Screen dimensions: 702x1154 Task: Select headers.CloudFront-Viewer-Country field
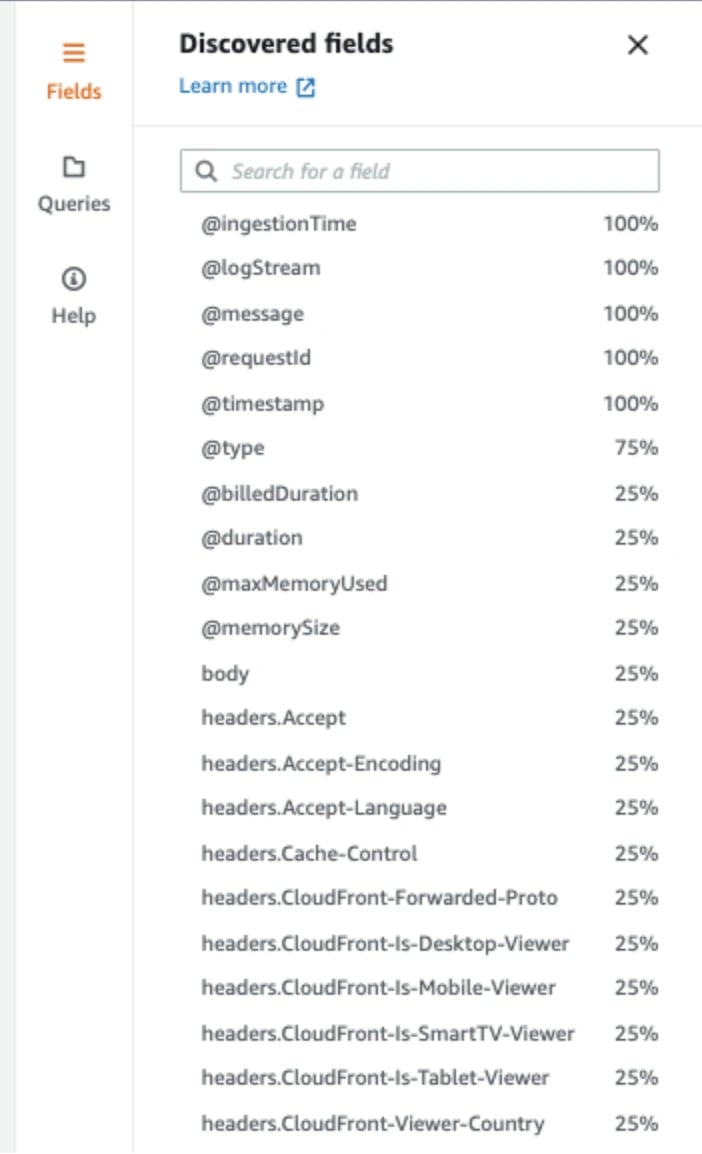(372, 1124)
